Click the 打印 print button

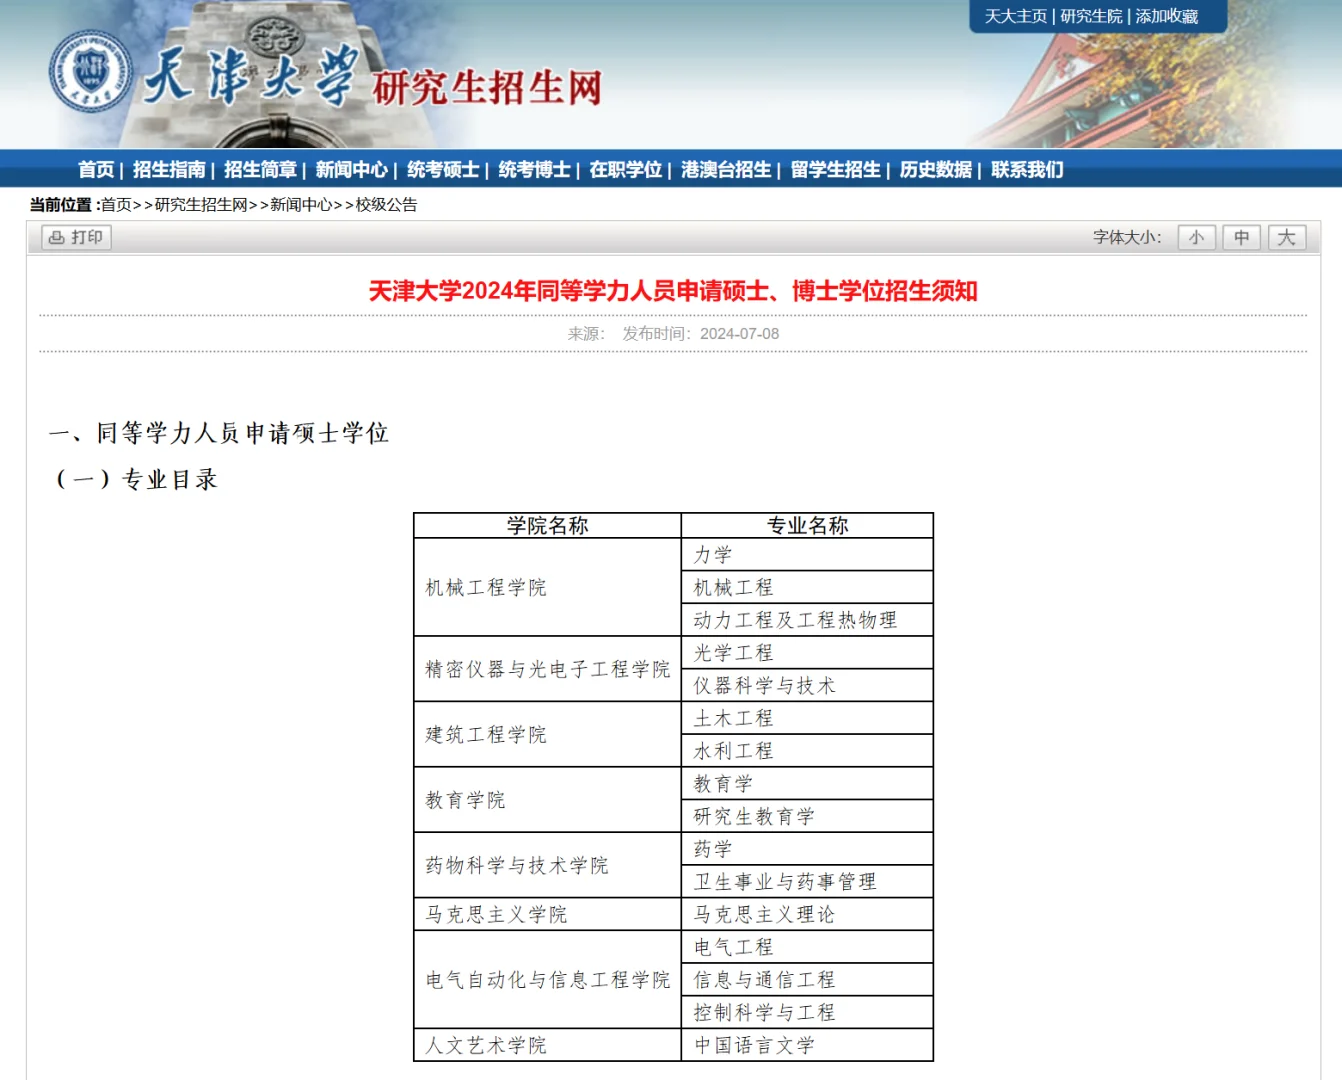click(76, 238)
